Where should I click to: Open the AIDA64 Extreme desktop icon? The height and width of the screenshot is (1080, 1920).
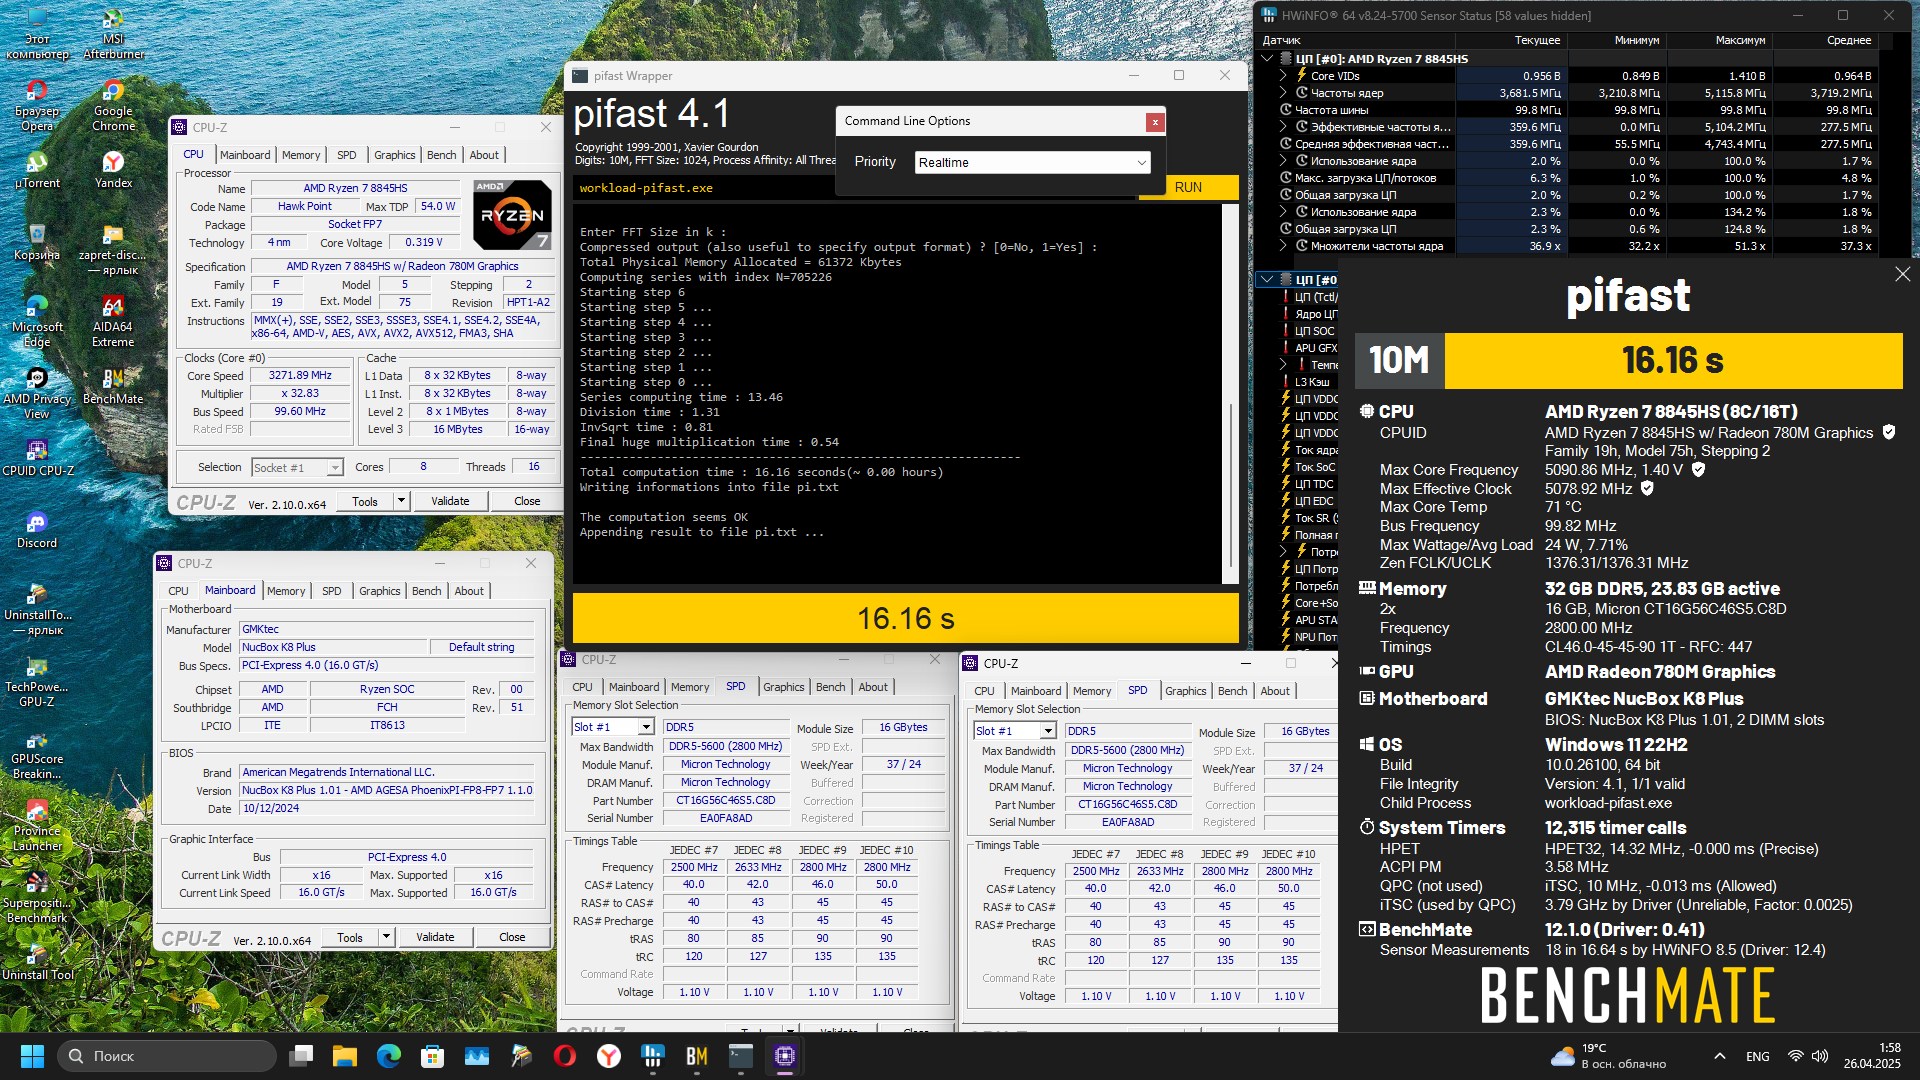pos(113,320)
